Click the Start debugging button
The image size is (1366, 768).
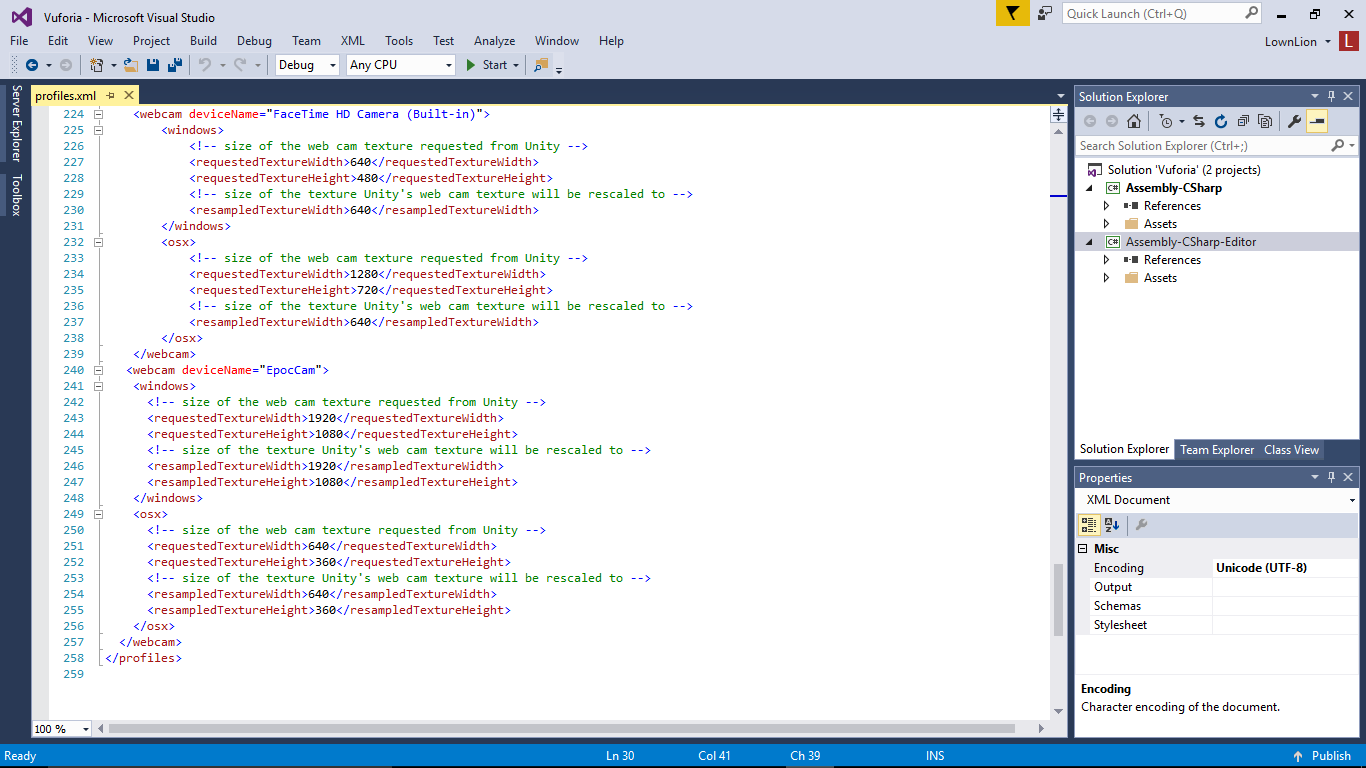487,65
